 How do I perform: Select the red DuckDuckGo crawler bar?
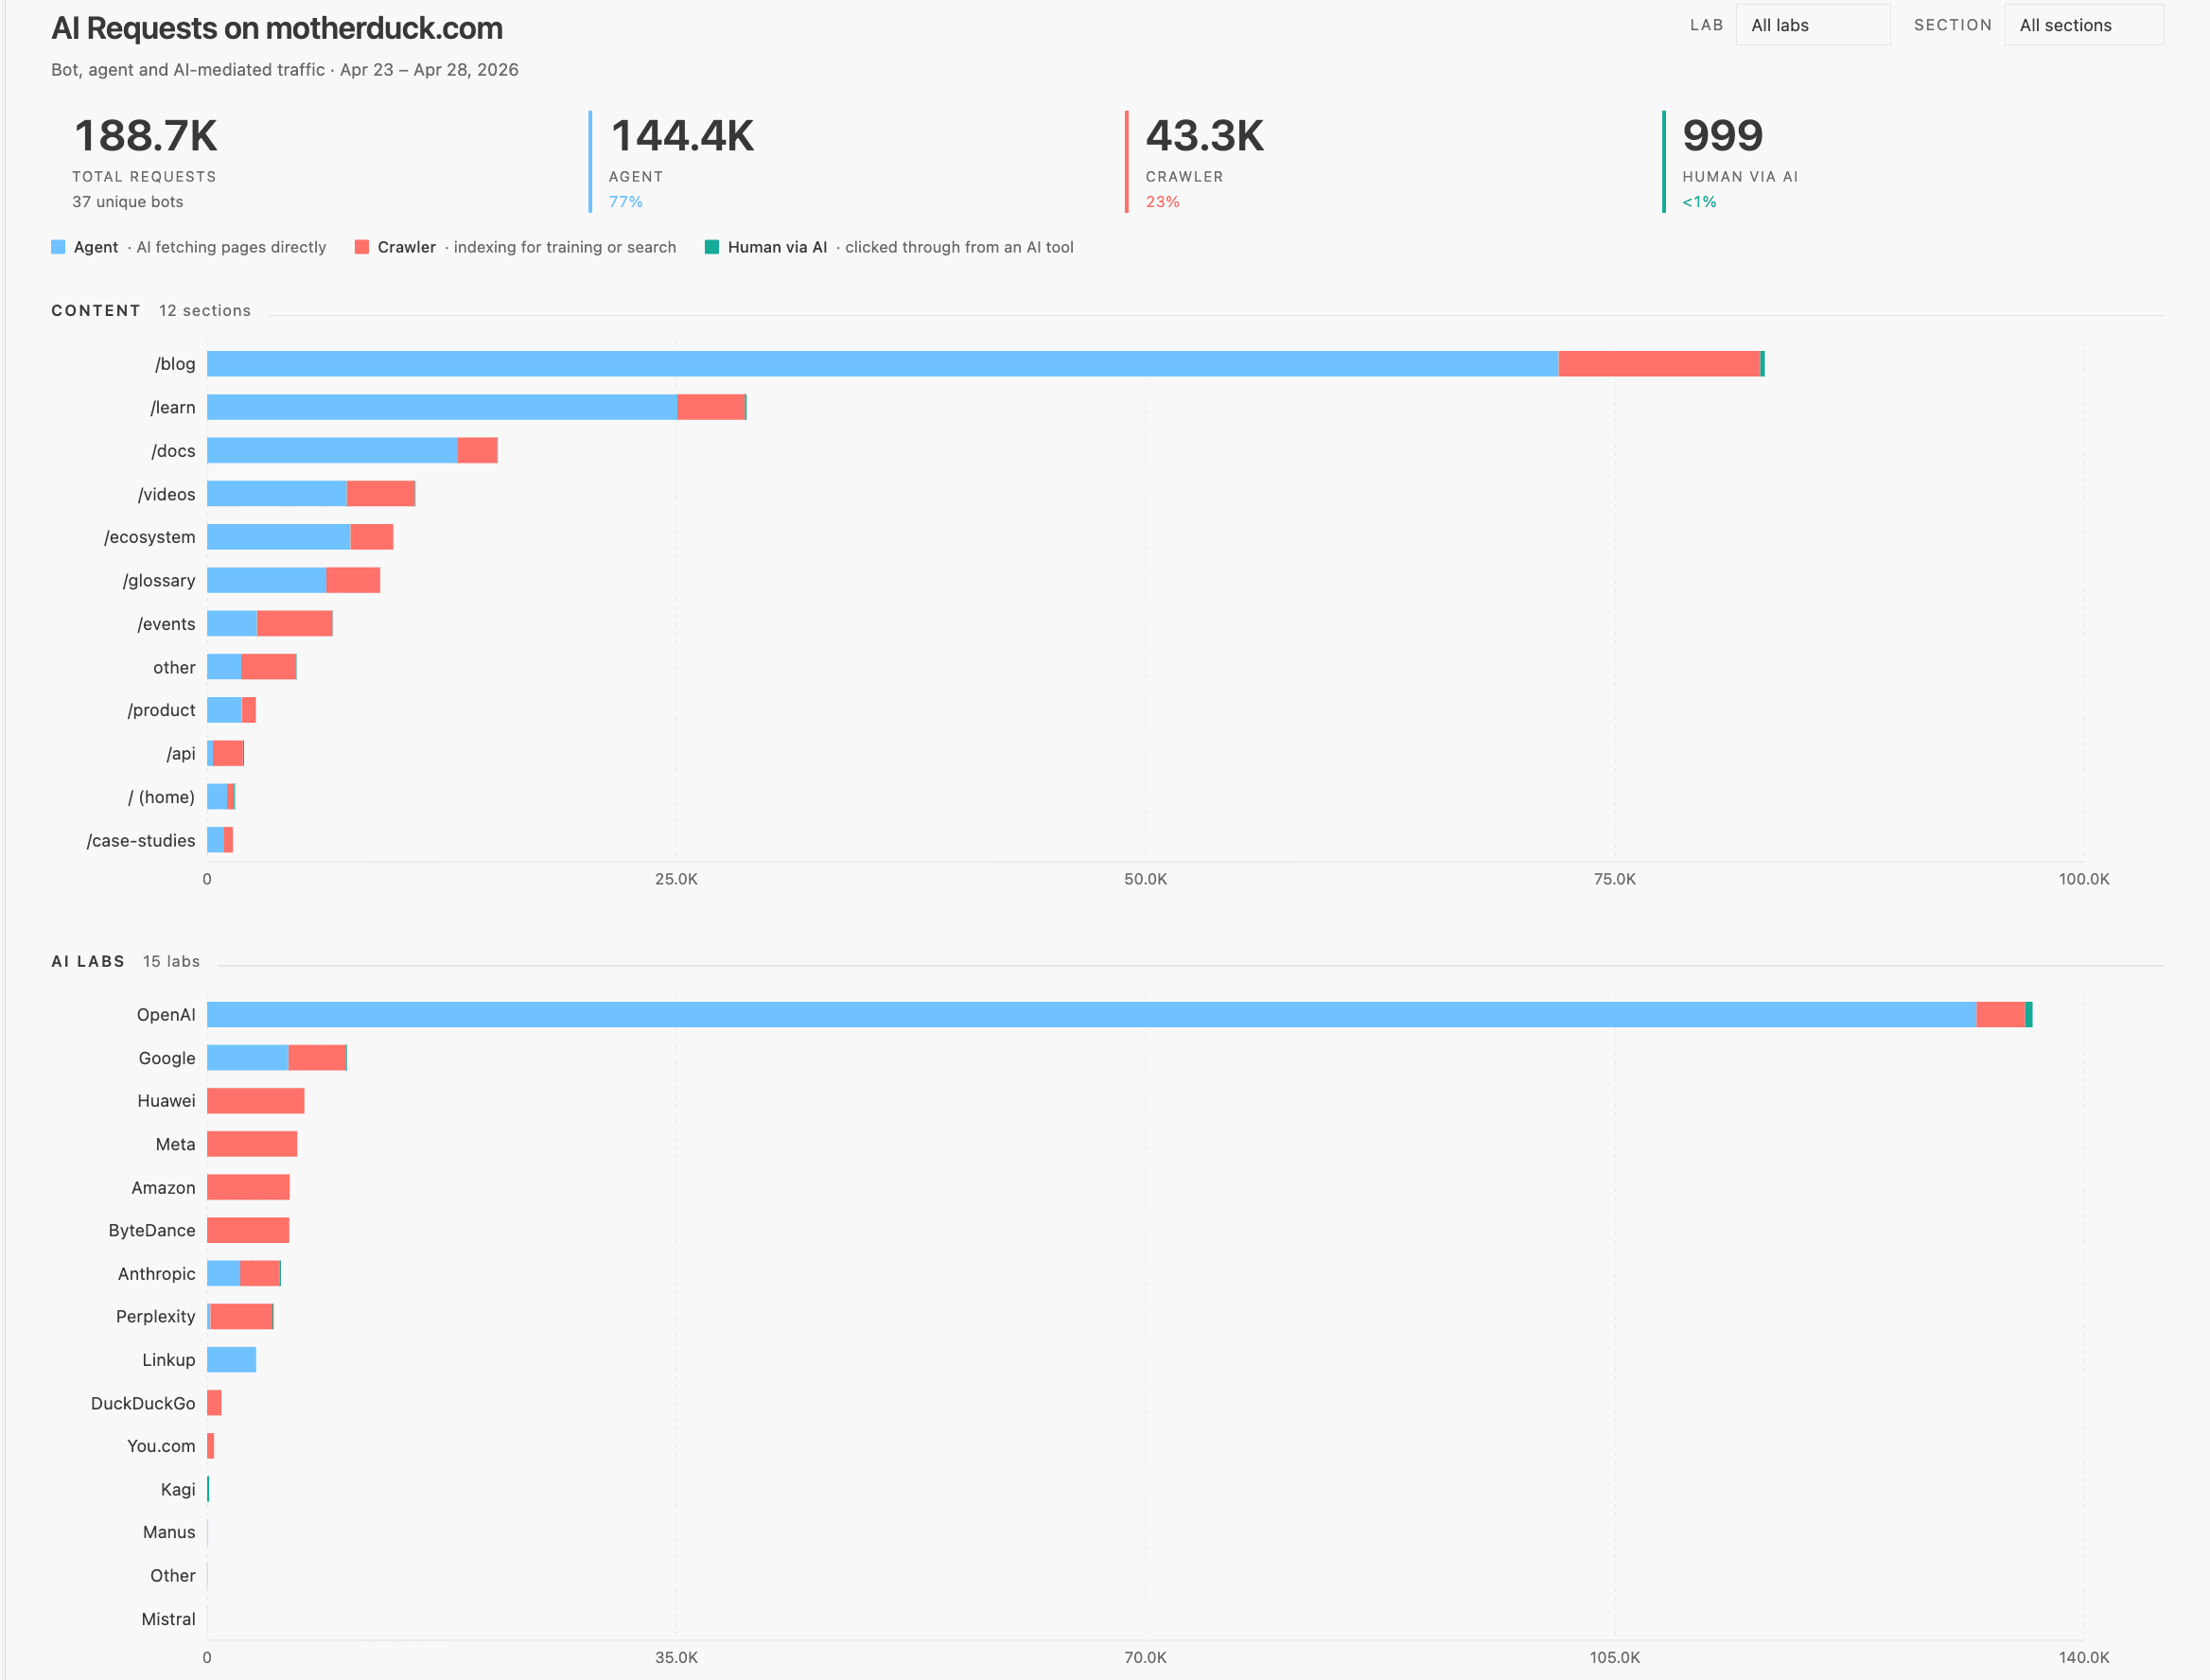coord(214,1403)
